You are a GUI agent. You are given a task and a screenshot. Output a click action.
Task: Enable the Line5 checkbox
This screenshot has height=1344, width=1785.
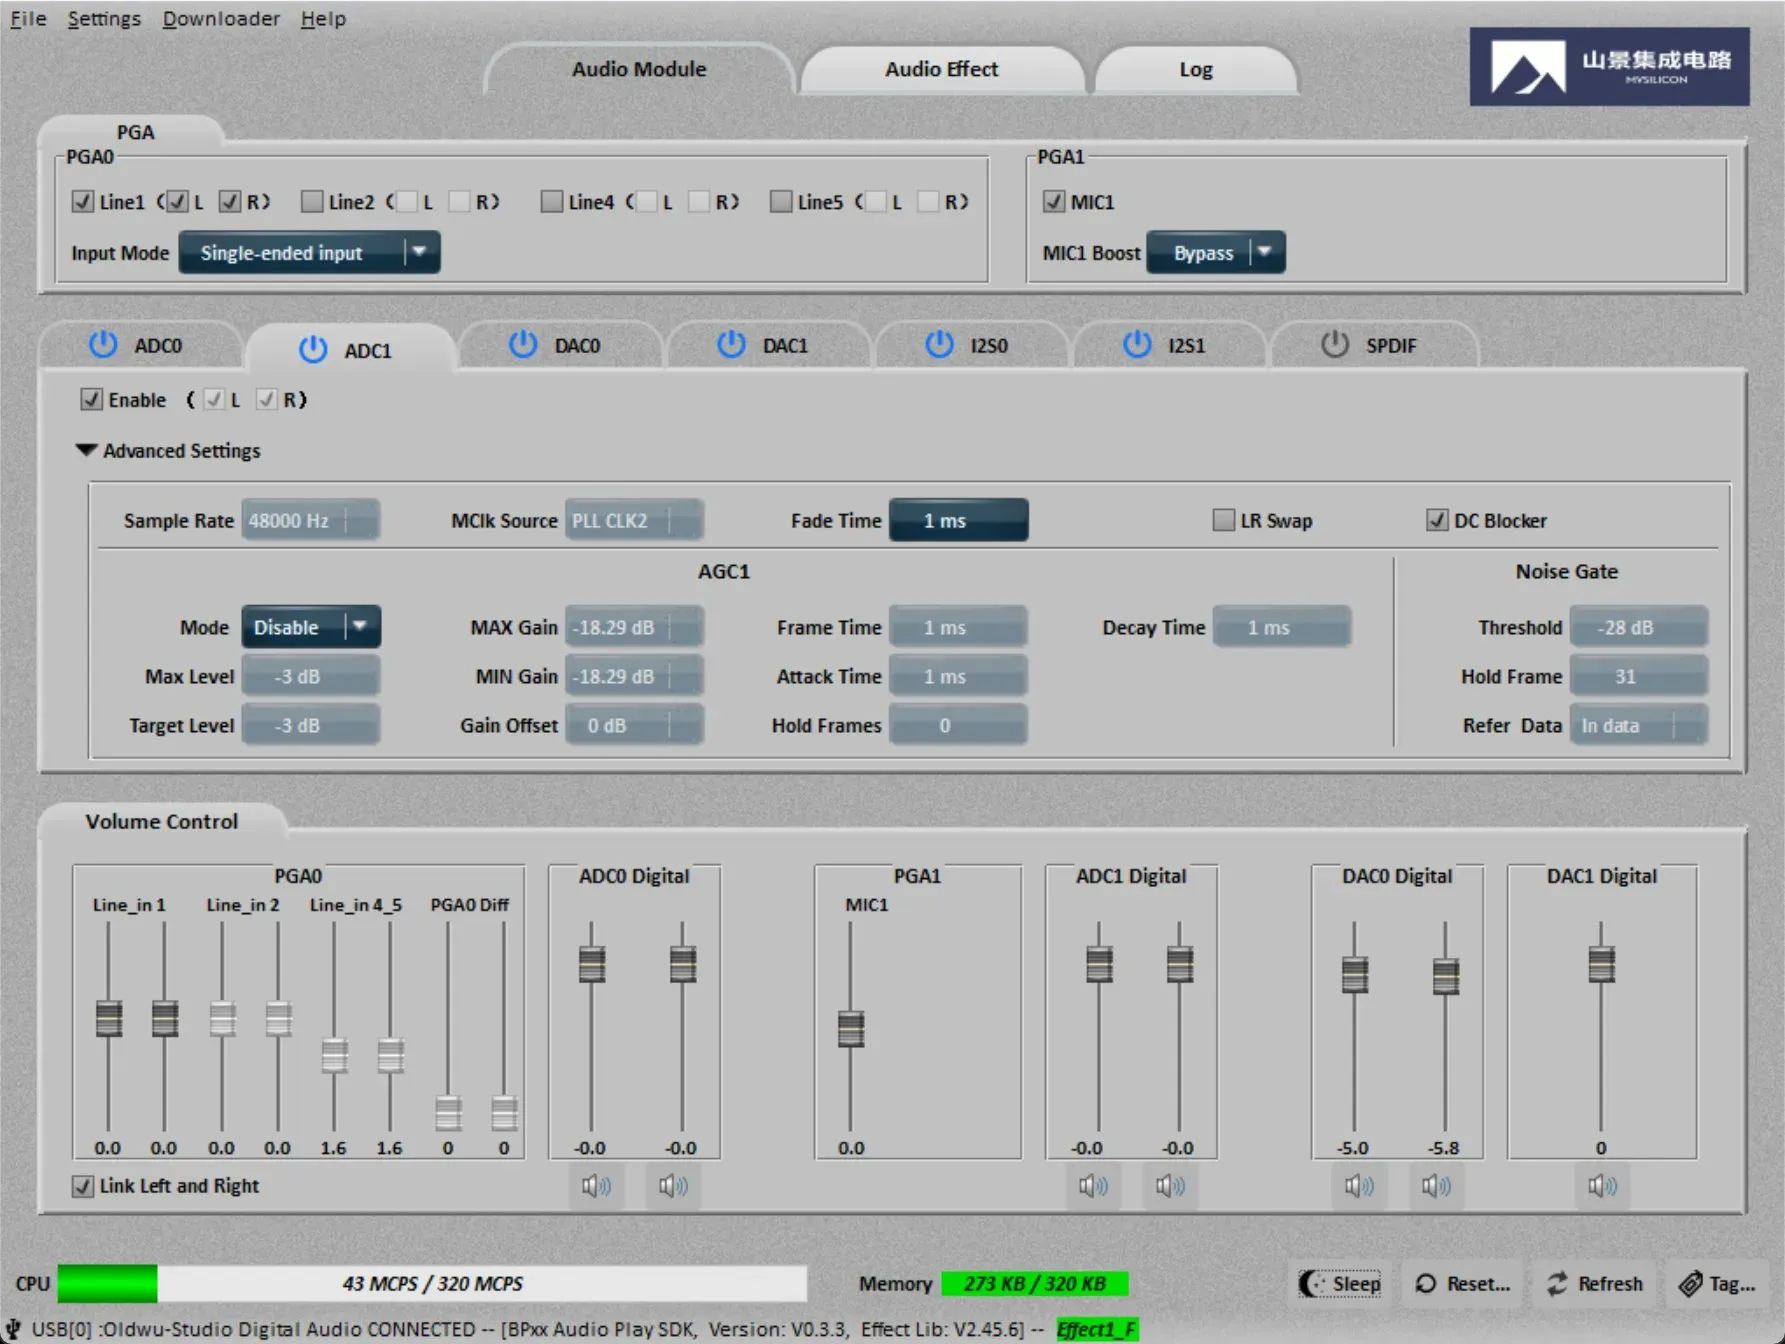click(781, 202)
